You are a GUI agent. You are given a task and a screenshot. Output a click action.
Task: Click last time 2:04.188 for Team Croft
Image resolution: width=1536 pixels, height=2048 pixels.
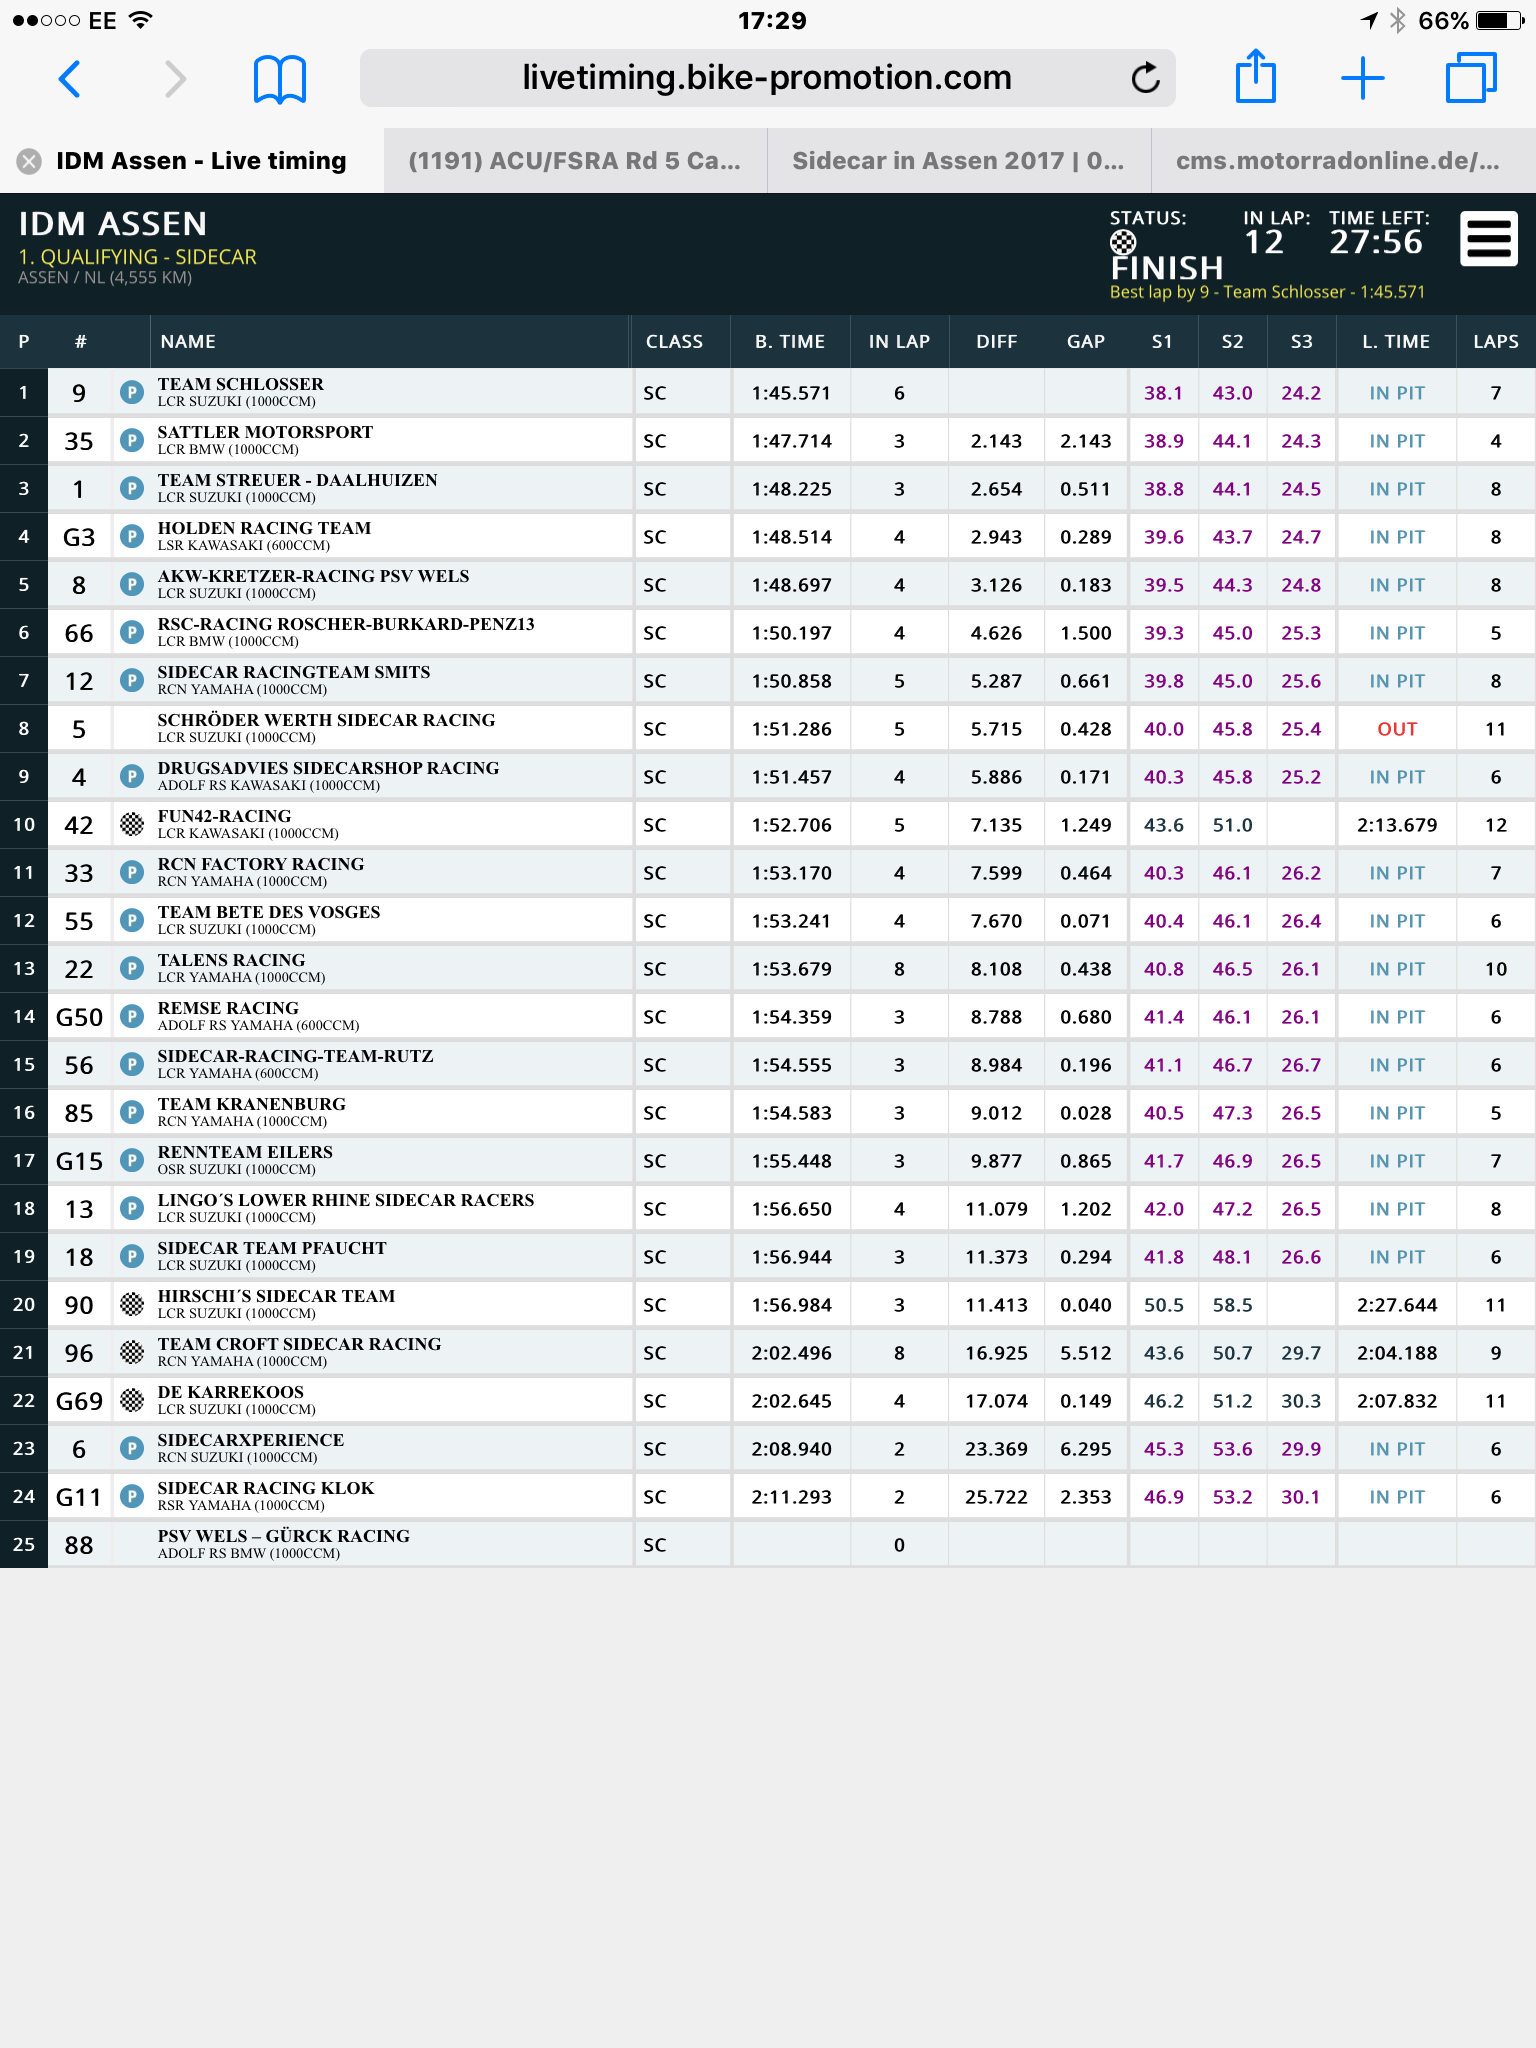1397,1353
